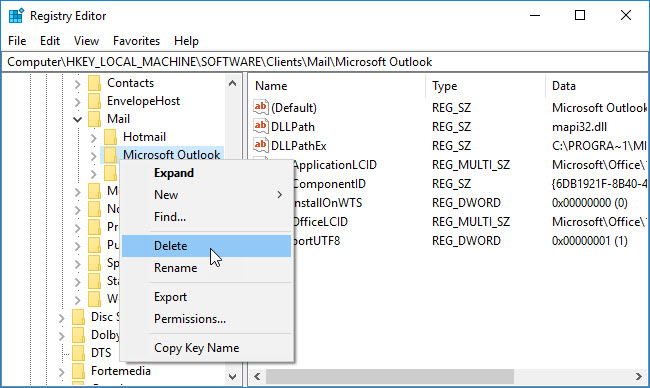Click the Disc folder icon in the tree
650x388 pixels.
coord(78,317)
